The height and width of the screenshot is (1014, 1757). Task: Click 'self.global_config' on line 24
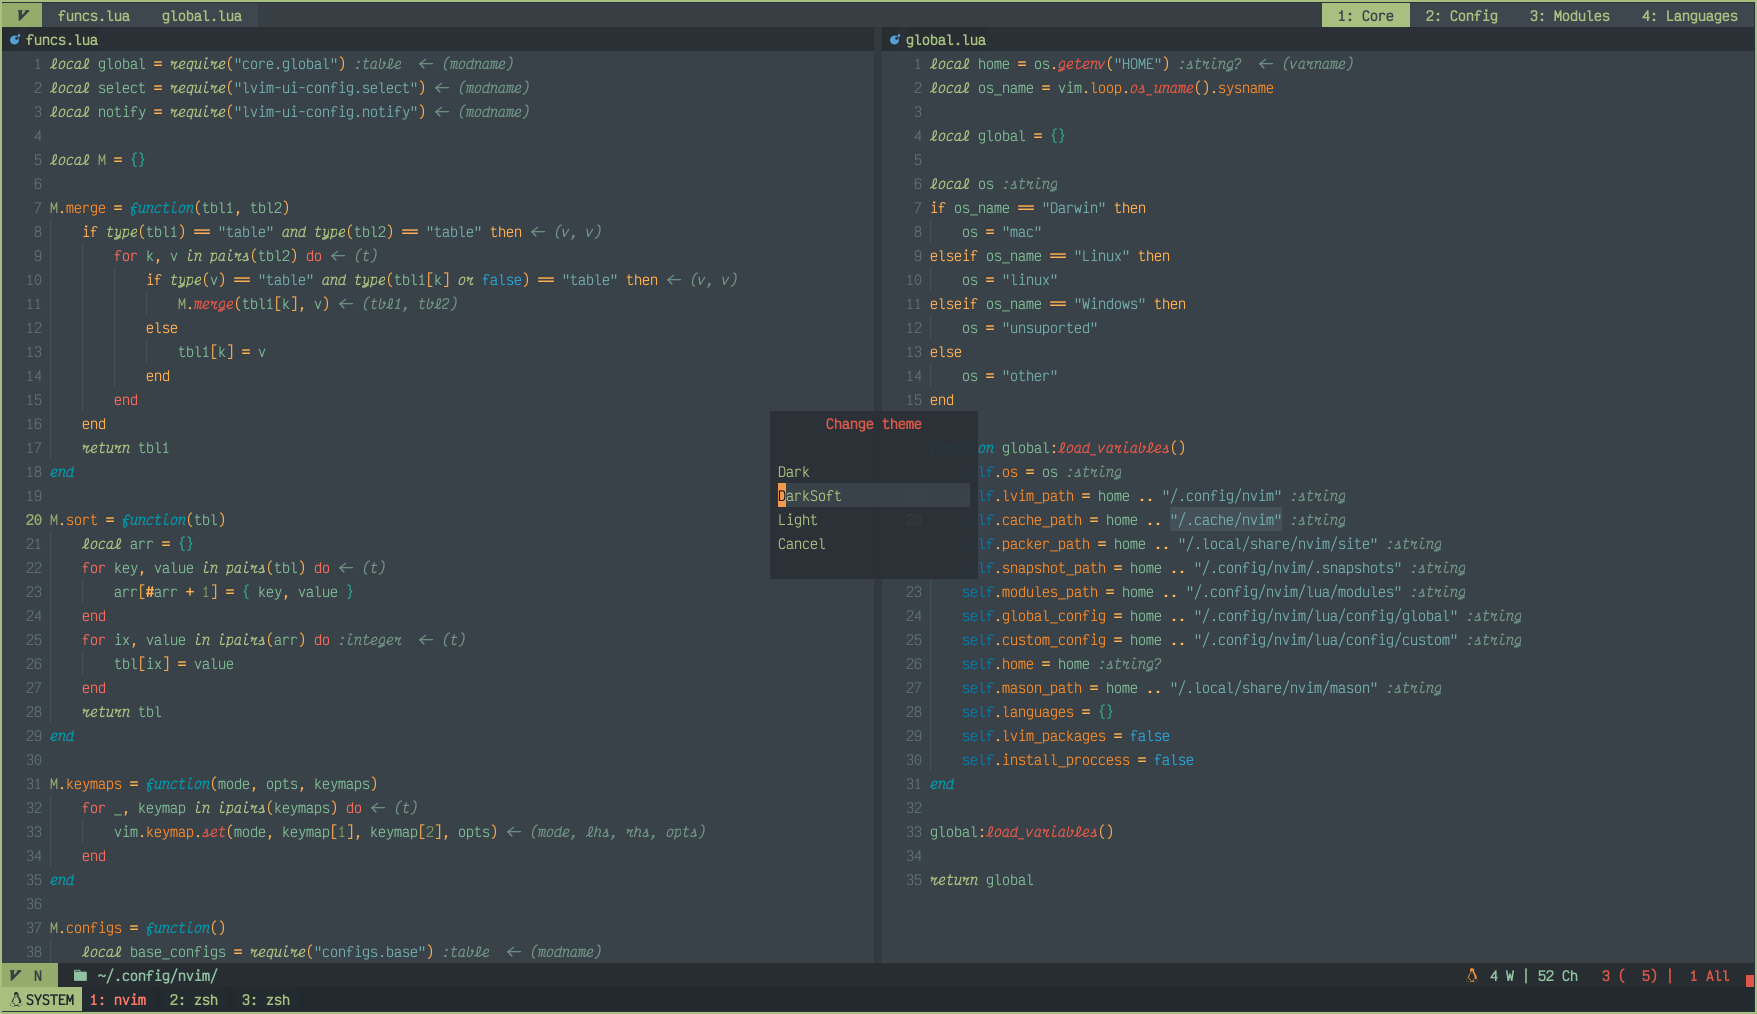pos(1034,616)
